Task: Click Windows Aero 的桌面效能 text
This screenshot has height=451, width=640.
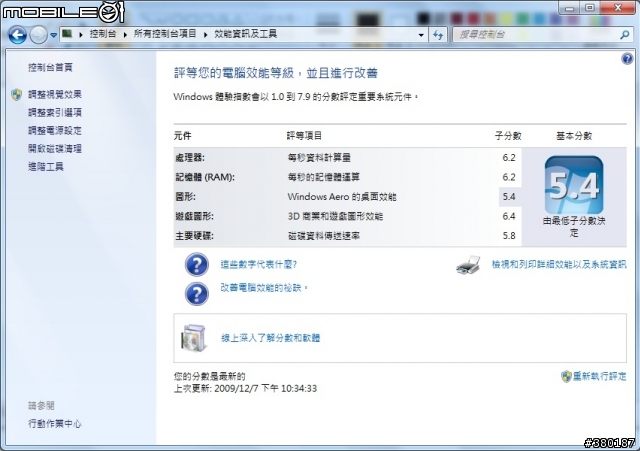Action: [342, 197]
